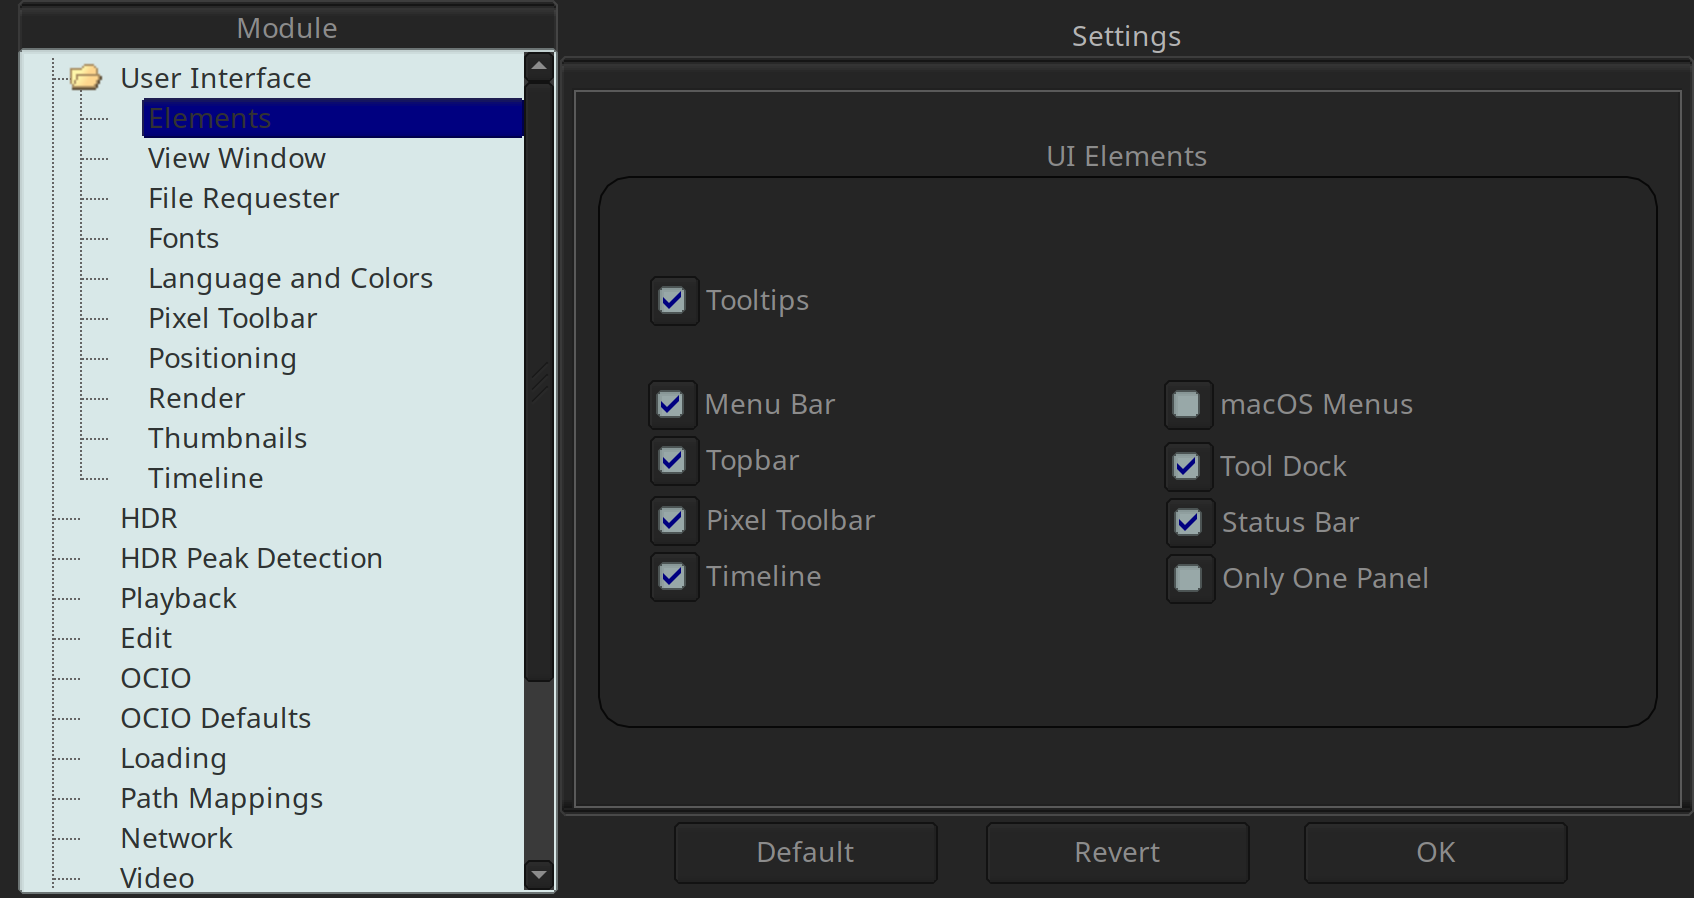
Task: Select the Network module
Action: tap(177, 838)
